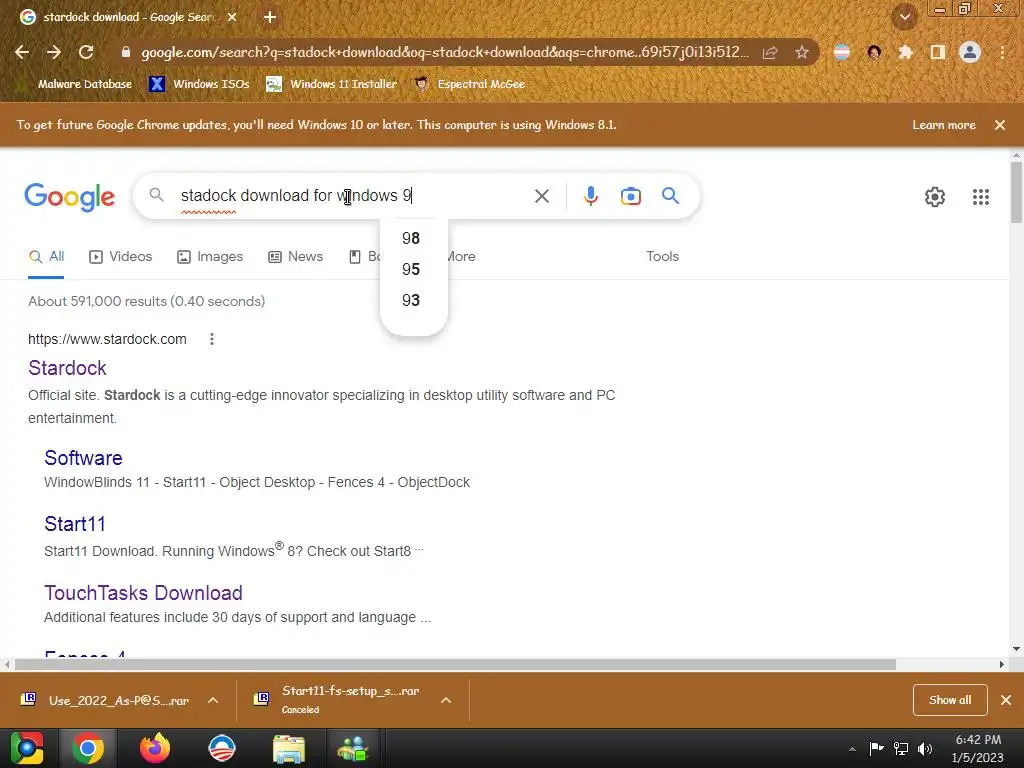
Task: Open the search Tools options
Action: (662, 257)
